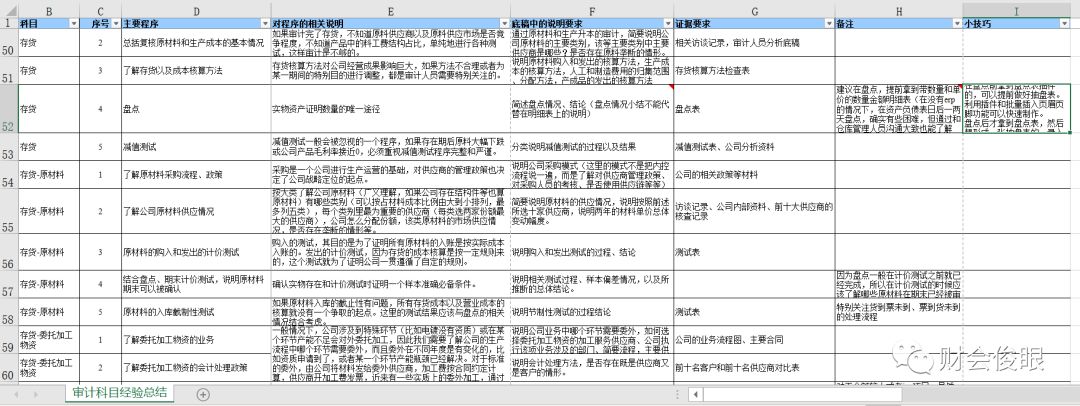
Task: Click the cell 原材料的入库截制性测试
Action: tap(196, 312)
